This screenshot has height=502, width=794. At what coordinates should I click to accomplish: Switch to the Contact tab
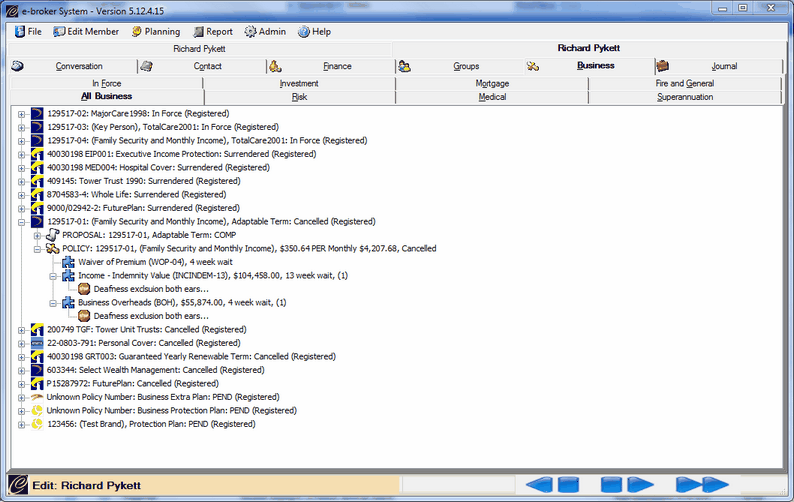point(202,66)
